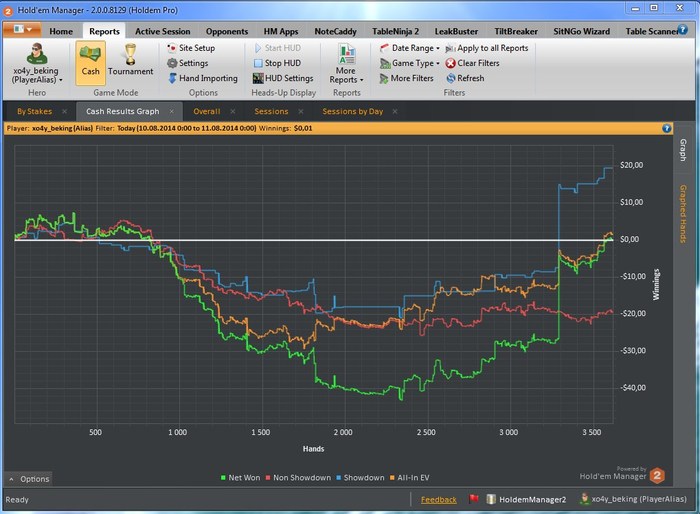Select the Graphed Hands side tab
Viewport: 700px width, 514px height.
683,214
